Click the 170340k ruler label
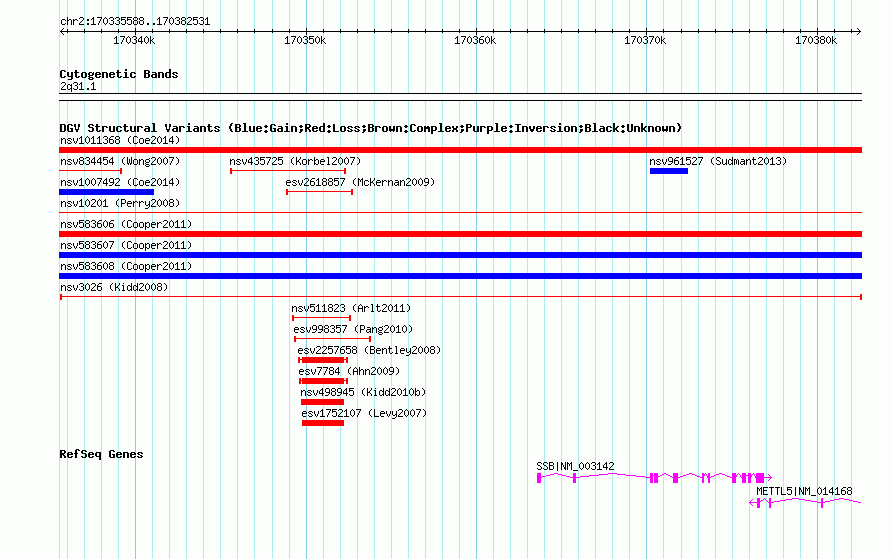 point(134,40)
